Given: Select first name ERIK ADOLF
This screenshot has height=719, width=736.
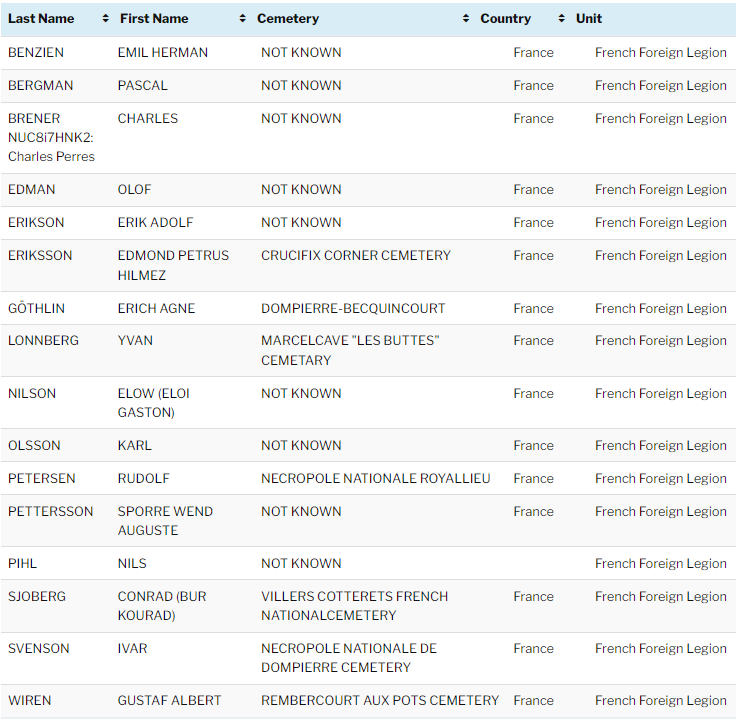Looking at the screenshot, I should pyautogui.click(x=155, y=222).
